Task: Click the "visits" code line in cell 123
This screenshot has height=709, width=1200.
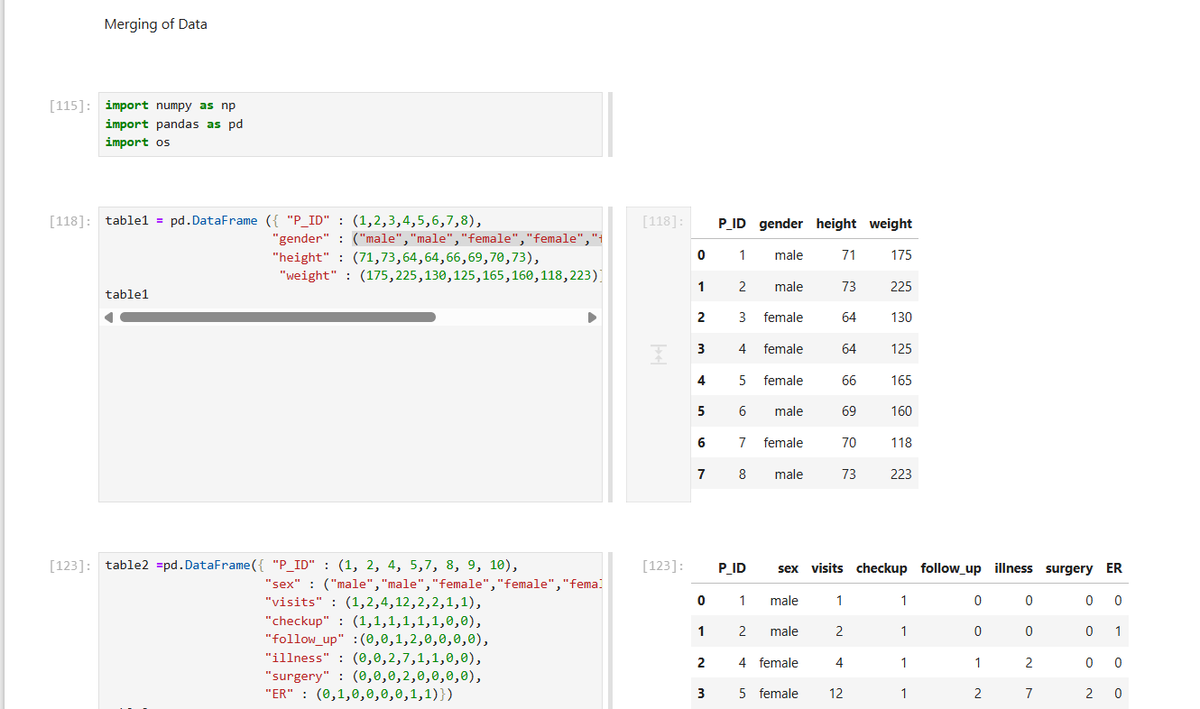Action: pos(374,603)
